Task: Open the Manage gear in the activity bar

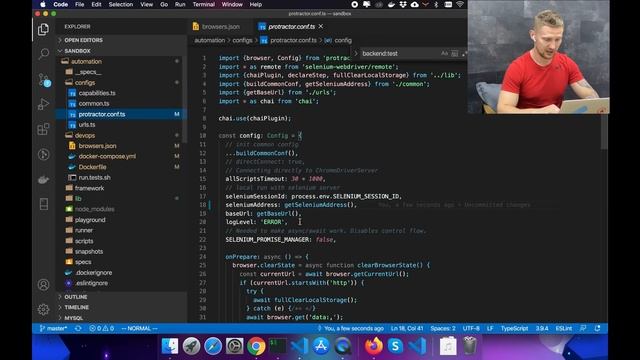Action: (x=43, y=309)
